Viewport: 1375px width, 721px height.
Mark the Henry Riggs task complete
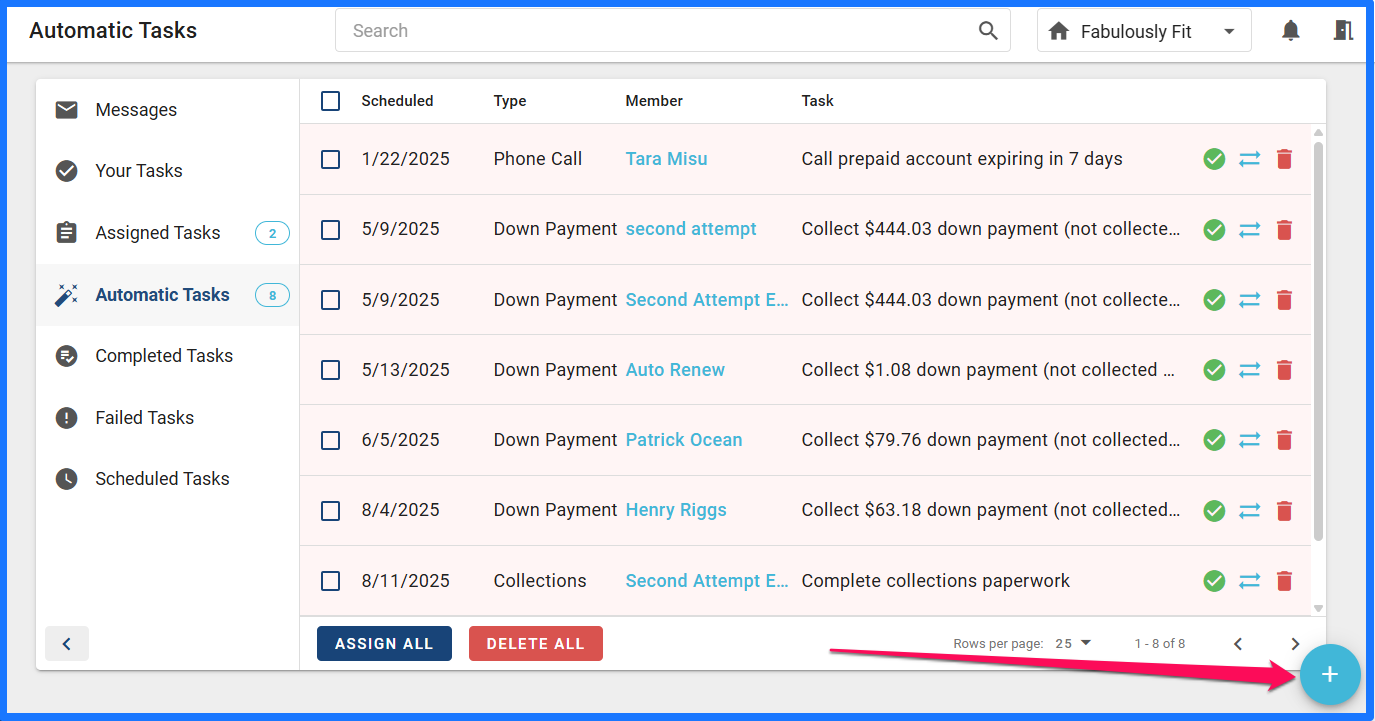[x=1214, y=511]
